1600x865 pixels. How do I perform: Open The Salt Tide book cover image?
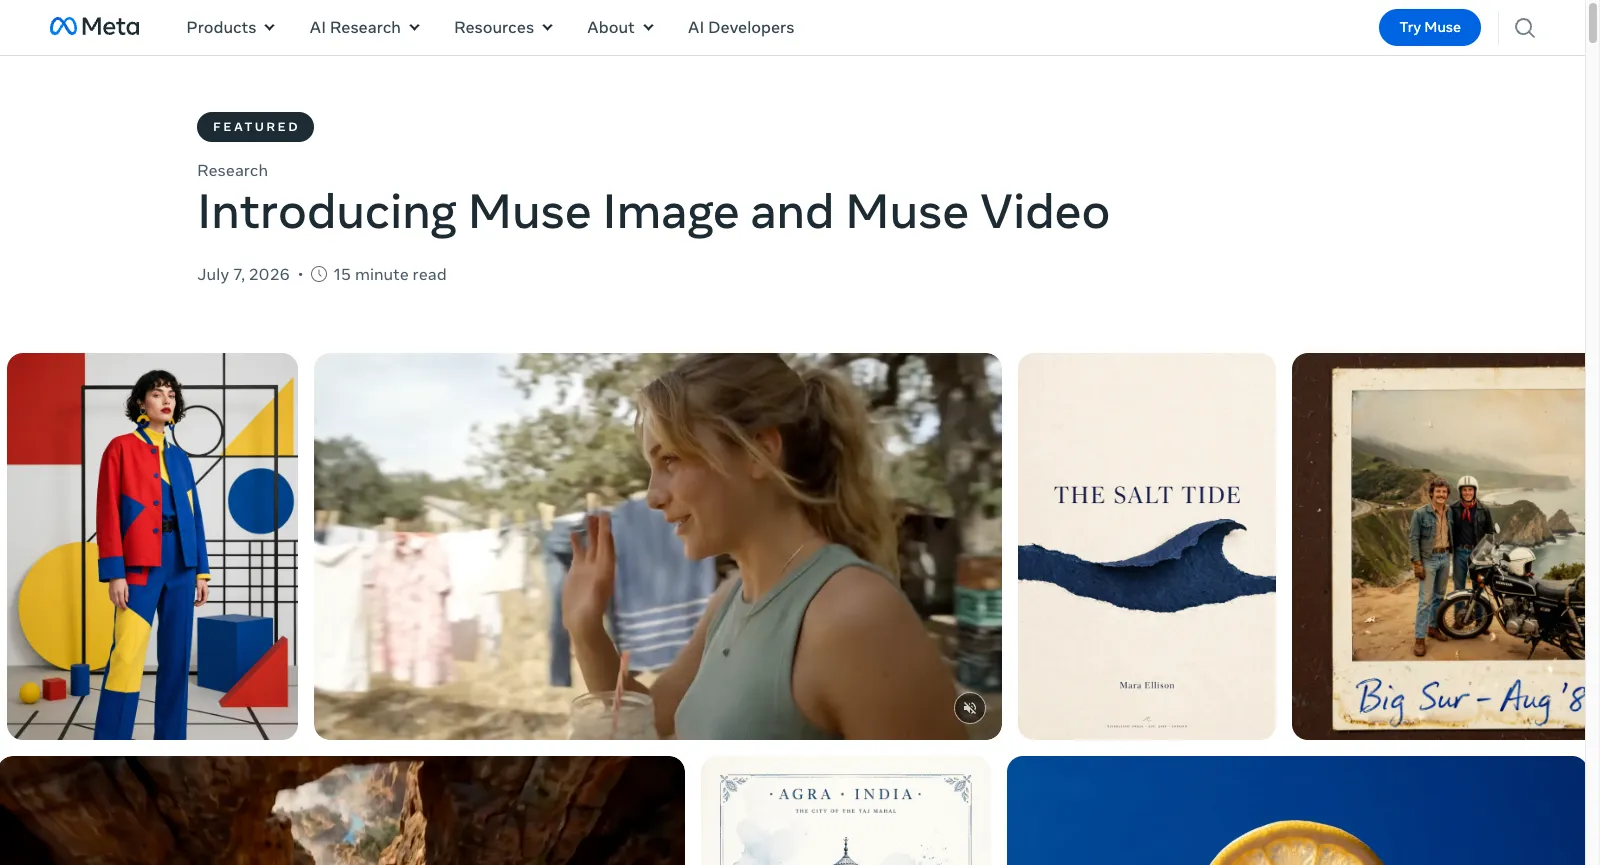pos(1146,546)
